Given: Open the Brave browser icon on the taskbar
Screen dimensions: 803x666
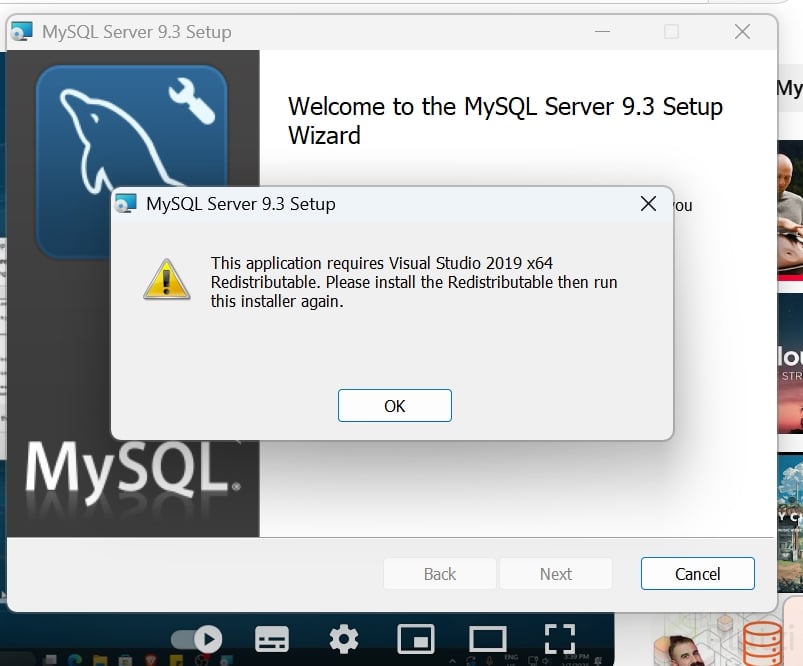Looking at the screenshot, I should [151, 660].
